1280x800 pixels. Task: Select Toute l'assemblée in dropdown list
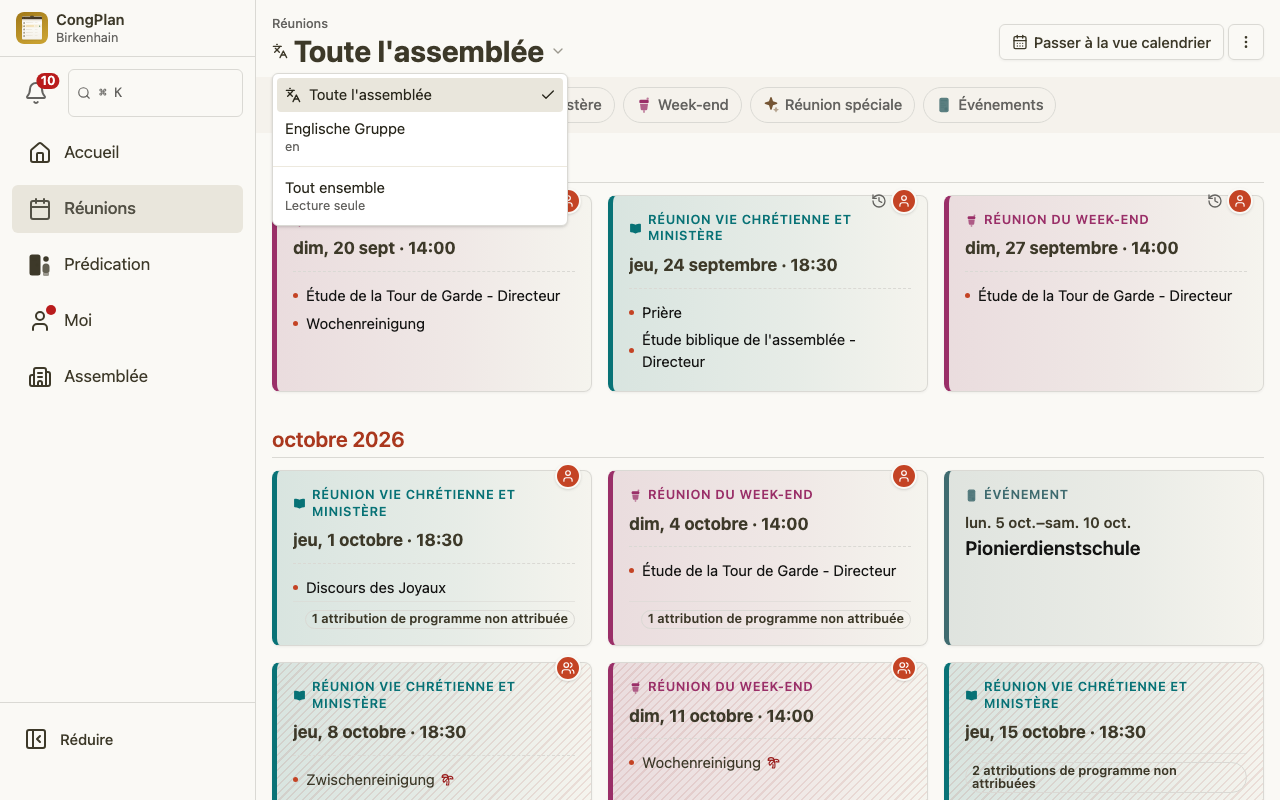click(x=420, y=95)
